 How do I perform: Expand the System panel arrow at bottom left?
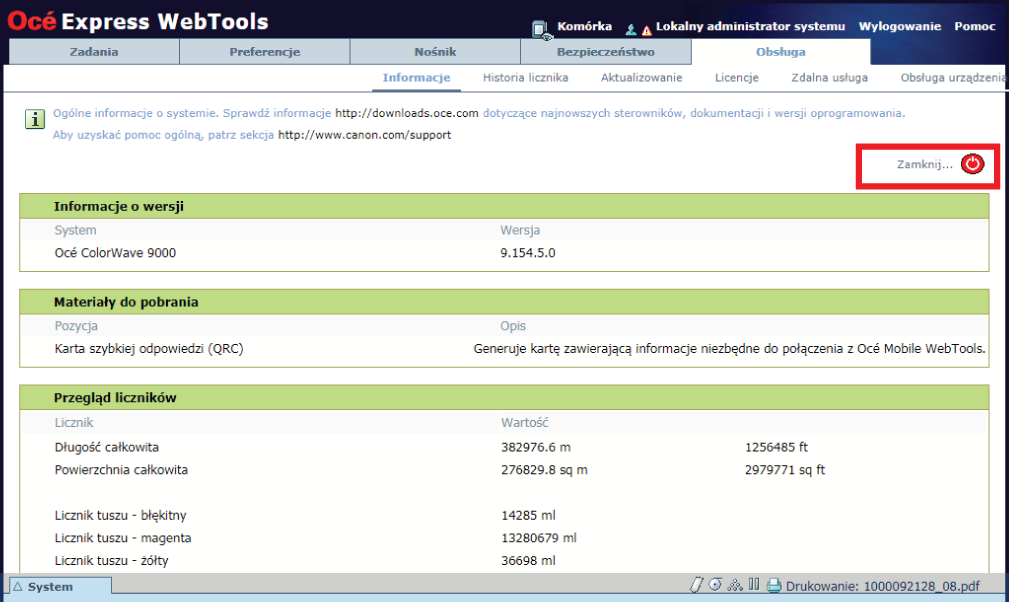tap(17, 587)
